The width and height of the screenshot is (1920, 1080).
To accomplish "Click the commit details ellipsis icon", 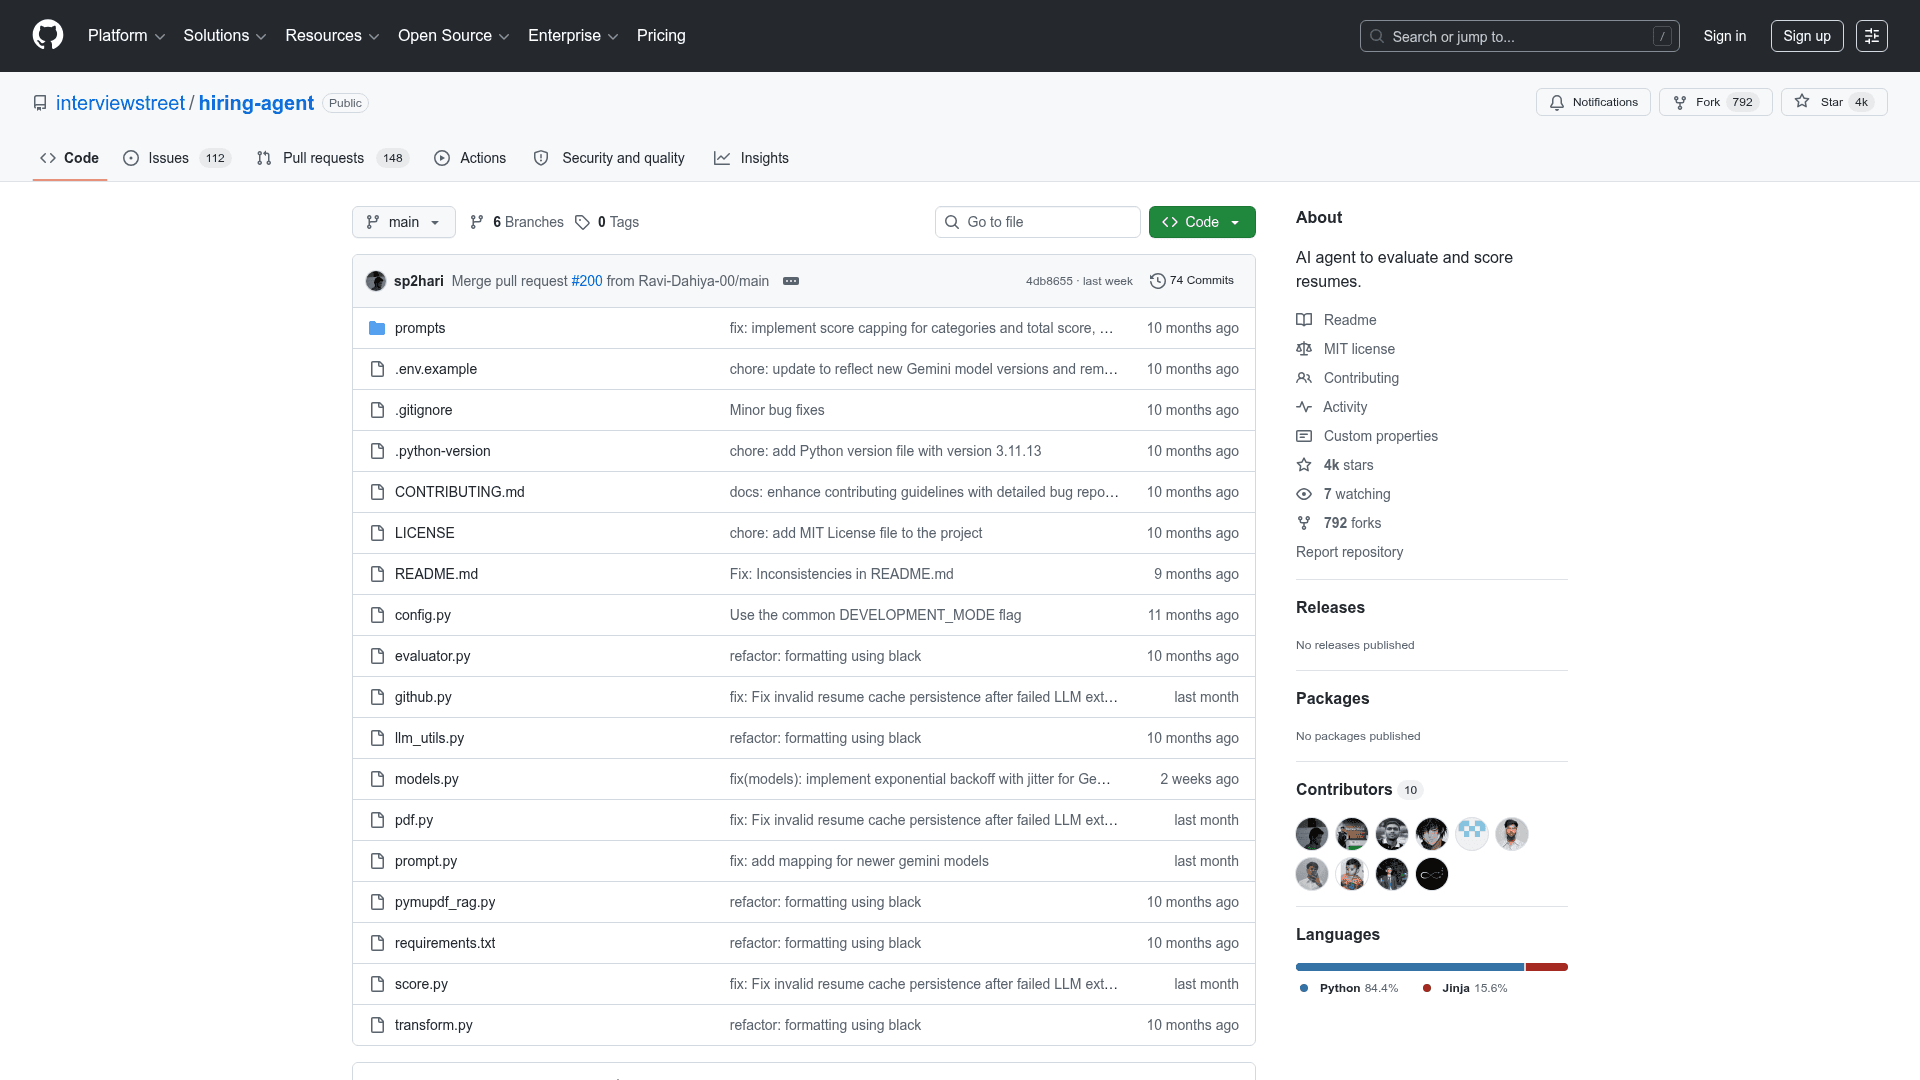I will click(x=791, y=281).
